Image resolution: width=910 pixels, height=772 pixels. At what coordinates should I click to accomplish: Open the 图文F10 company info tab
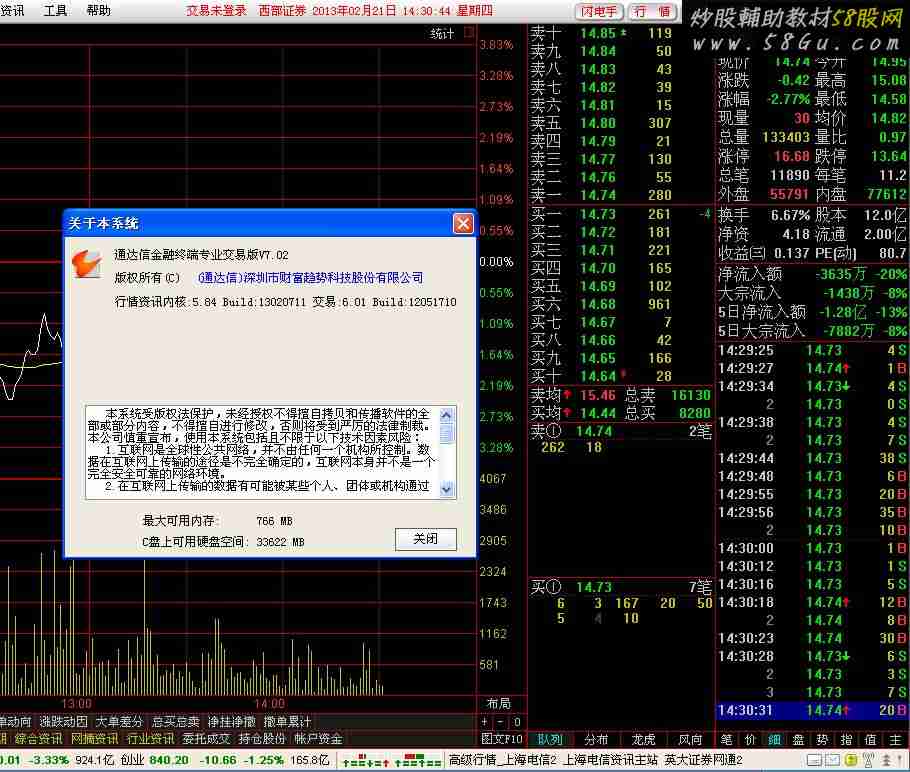(502, 739)
